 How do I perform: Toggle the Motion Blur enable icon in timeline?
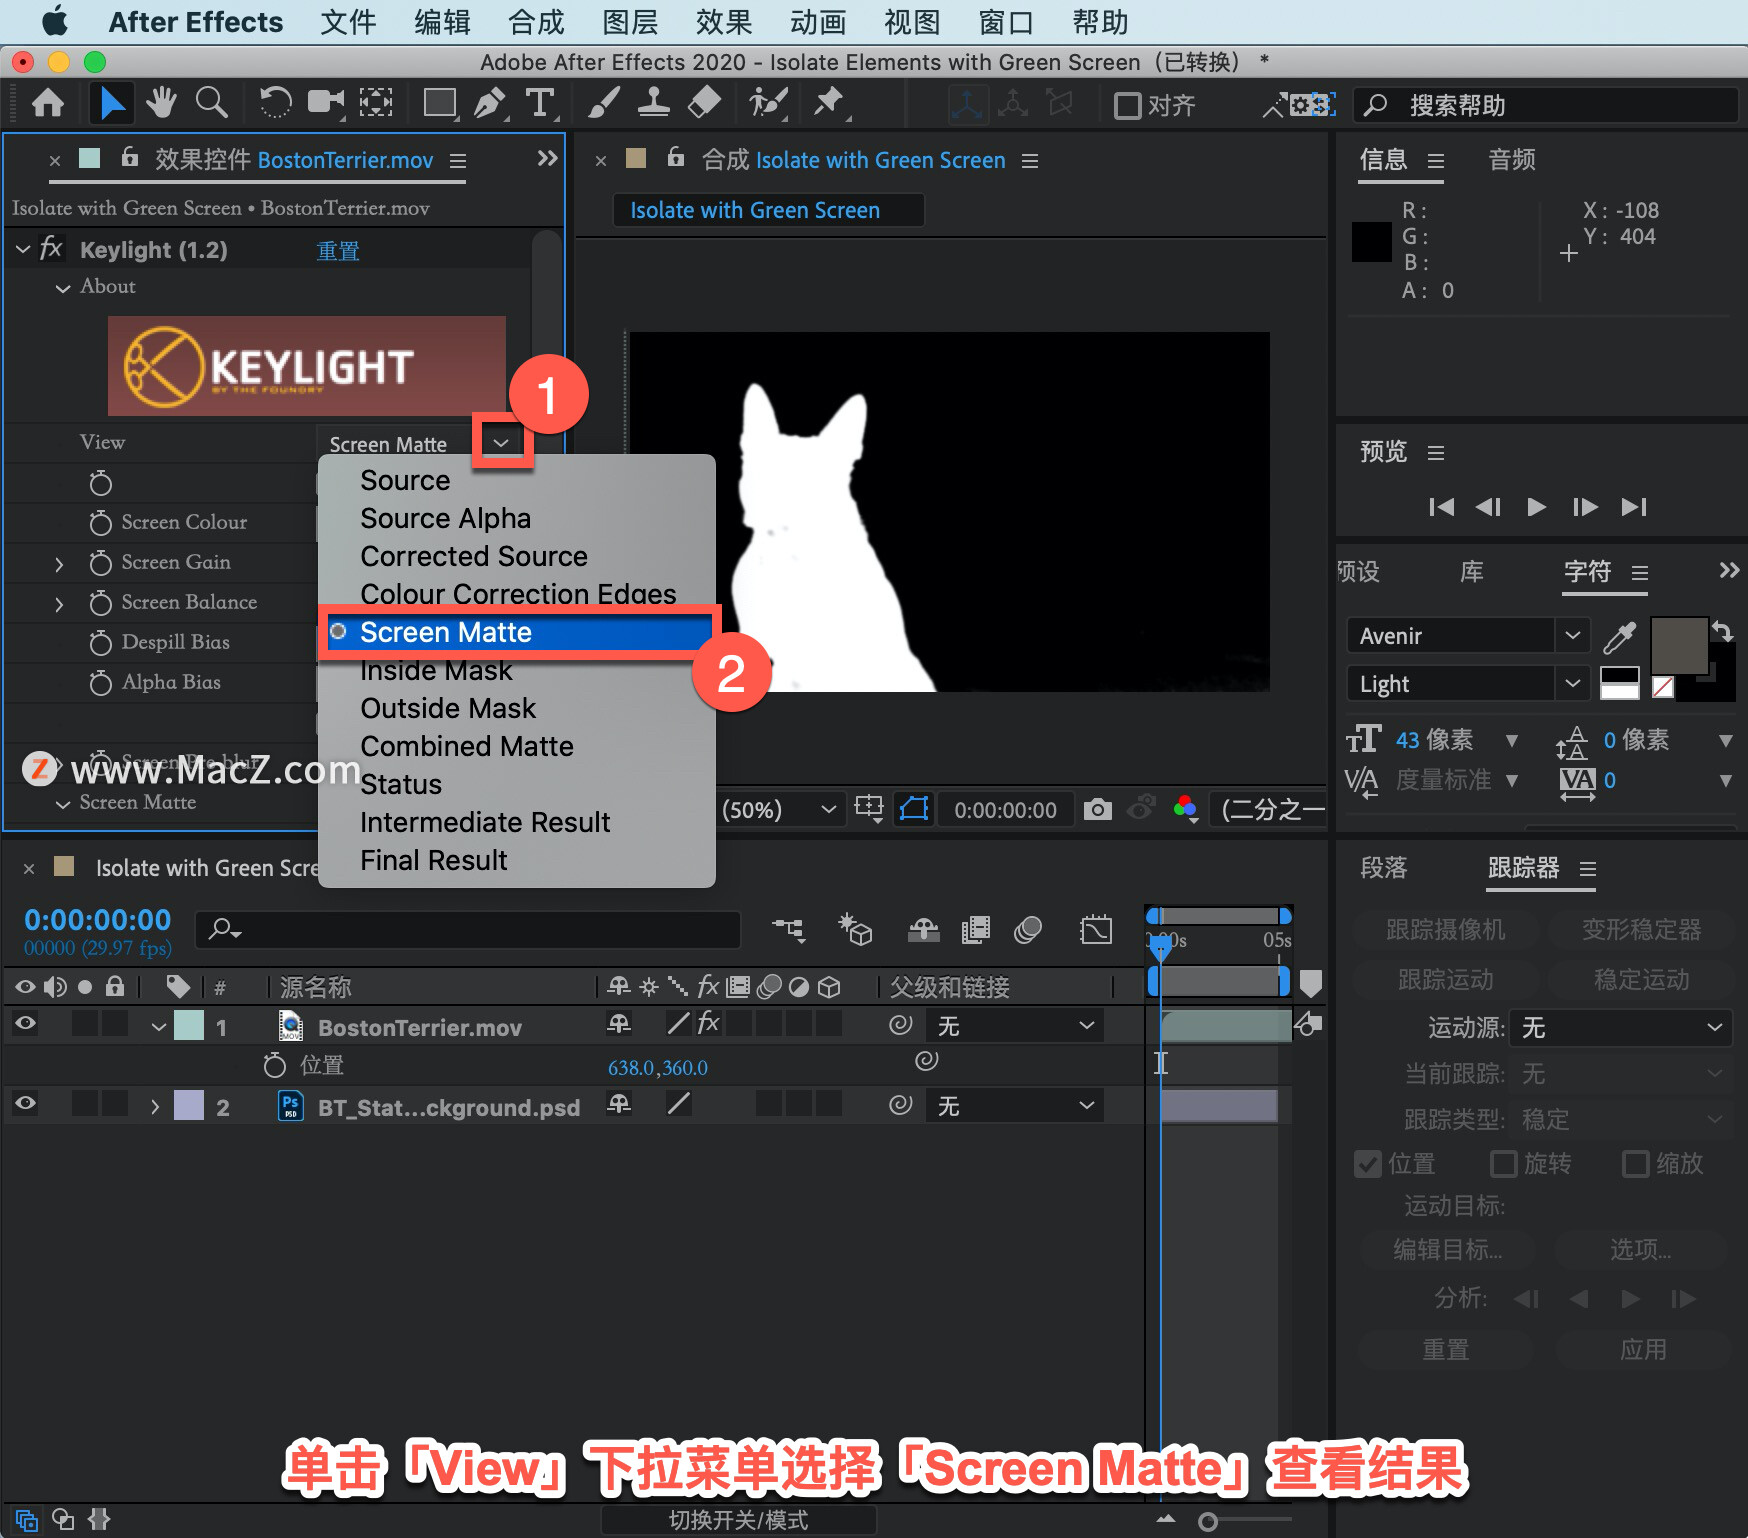[1027, 930]
